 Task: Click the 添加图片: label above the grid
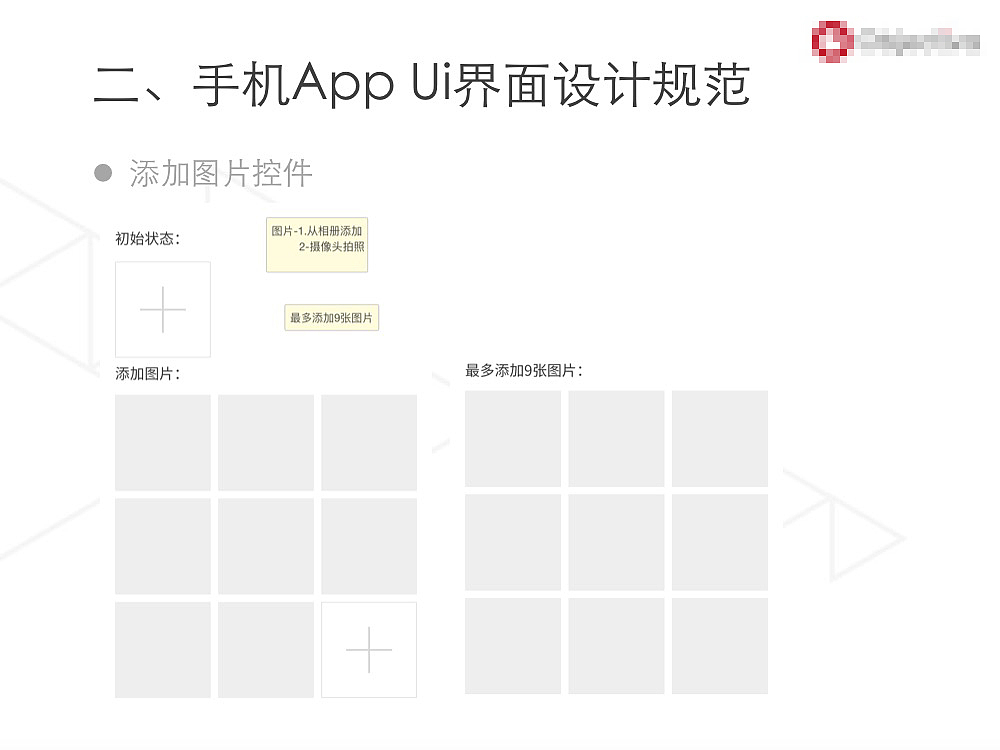[147, 374]
